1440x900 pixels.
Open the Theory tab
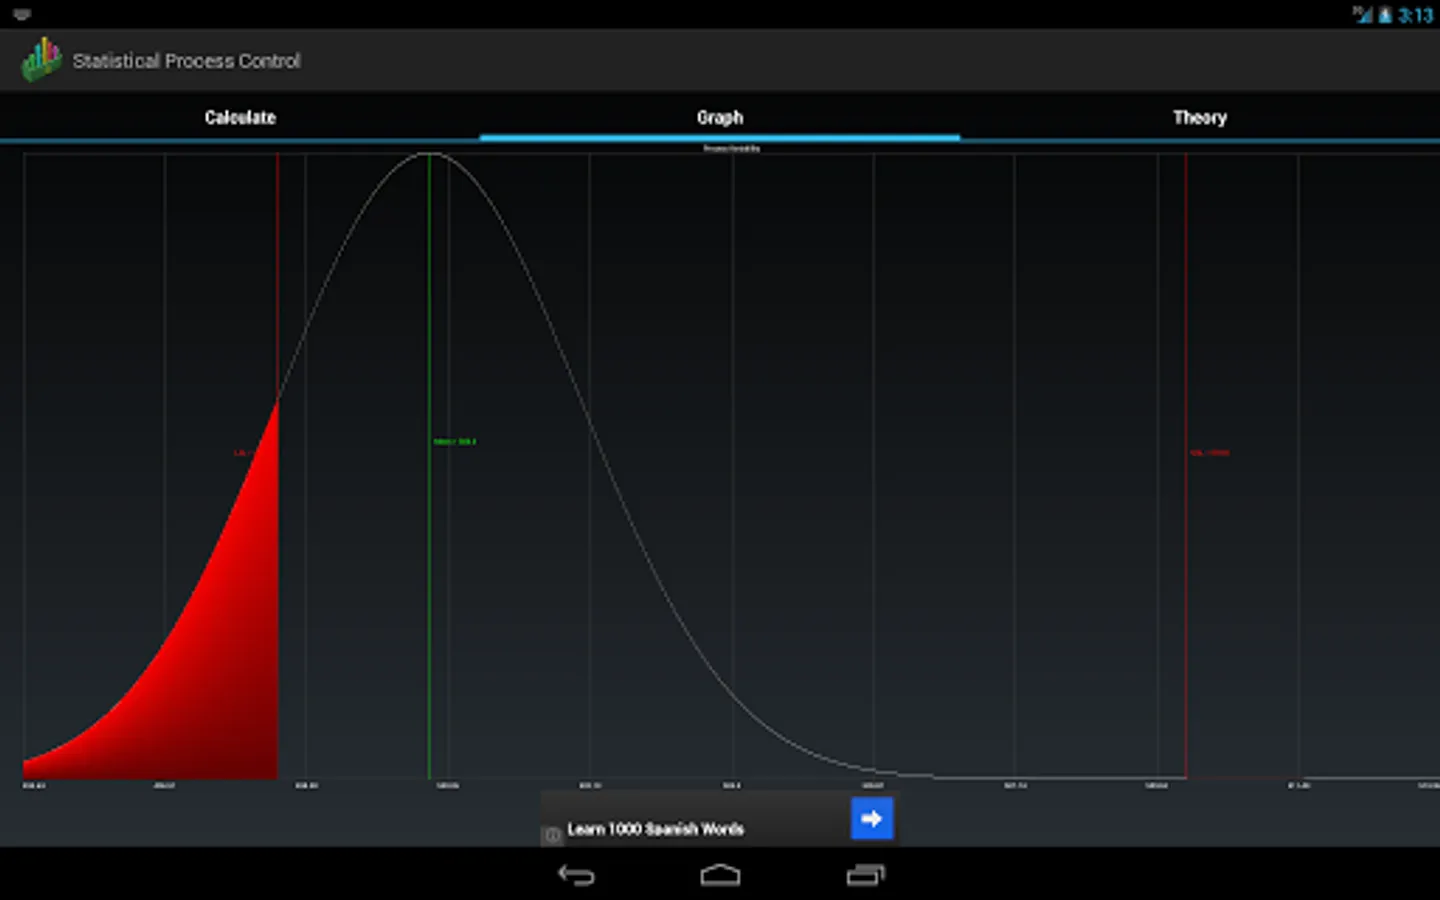coord(1200,117)
